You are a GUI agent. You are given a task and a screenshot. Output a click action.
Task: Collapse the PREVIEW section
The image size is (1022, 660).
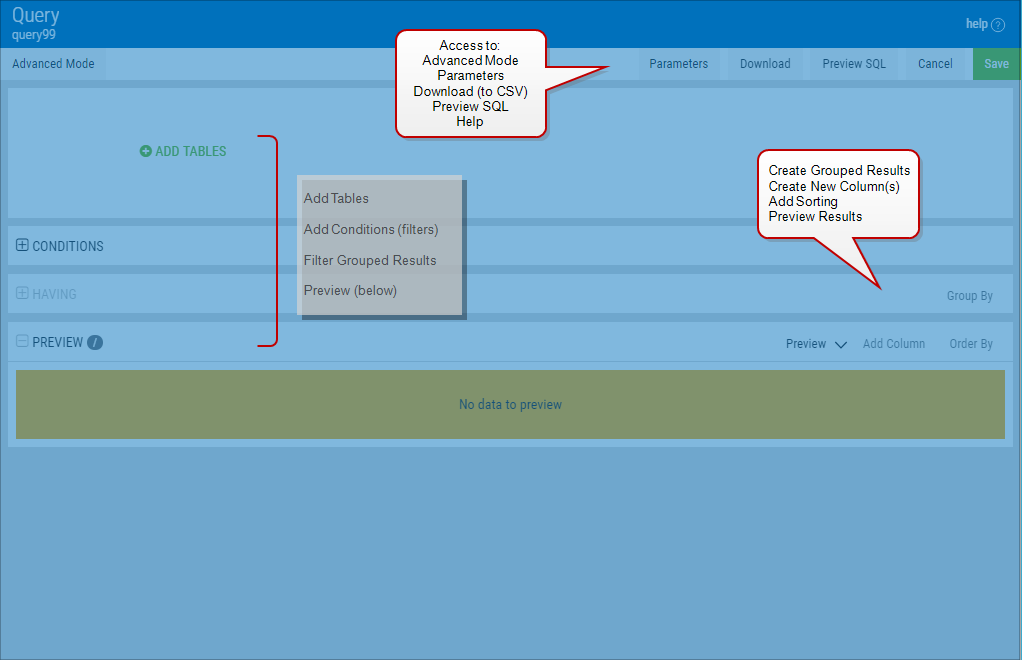[20, 342]
